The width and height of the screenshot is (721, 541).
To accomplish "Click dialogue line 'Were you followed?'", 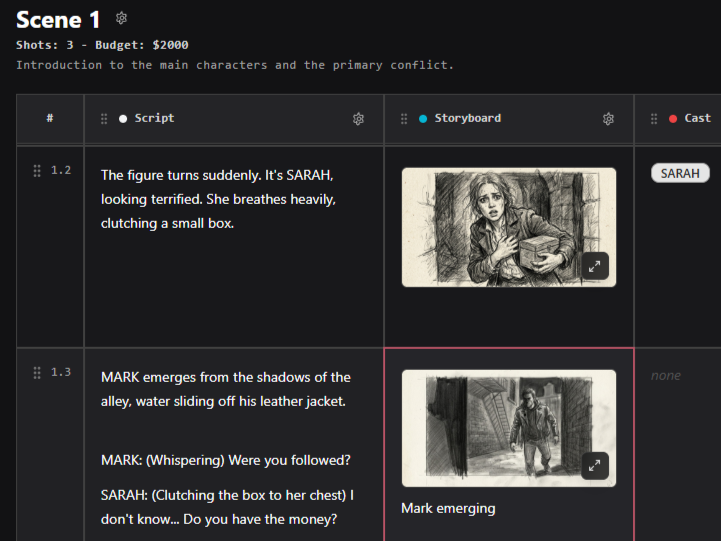I will click(x=226, y=460).
